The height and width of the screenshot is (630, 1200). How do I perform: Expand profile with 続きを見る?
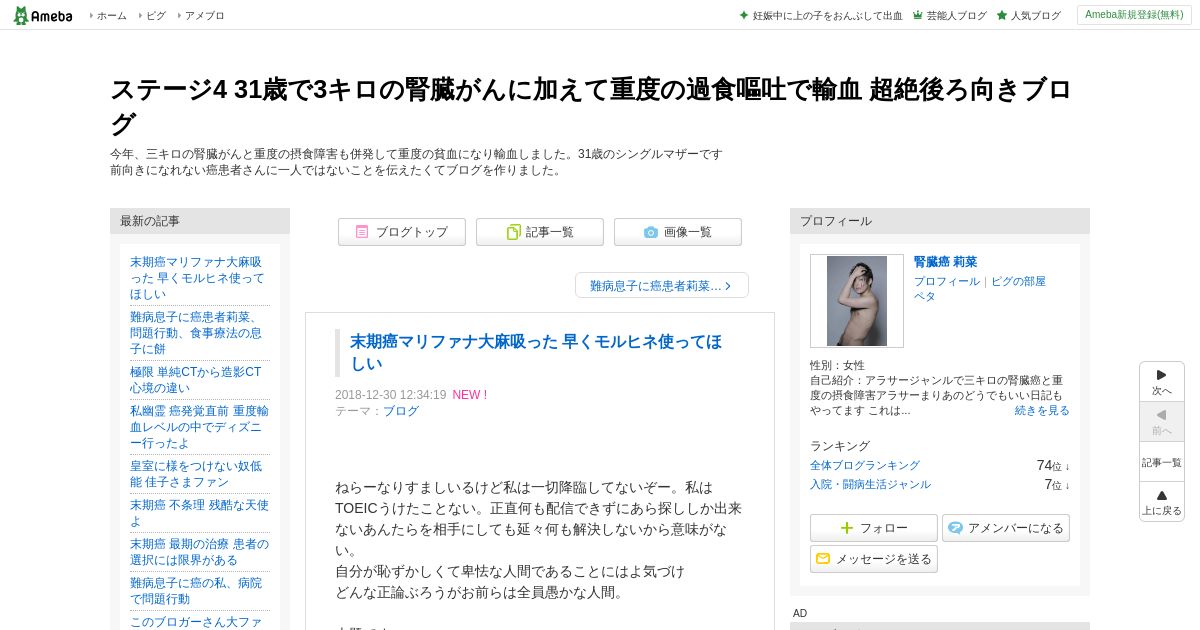1042,411
